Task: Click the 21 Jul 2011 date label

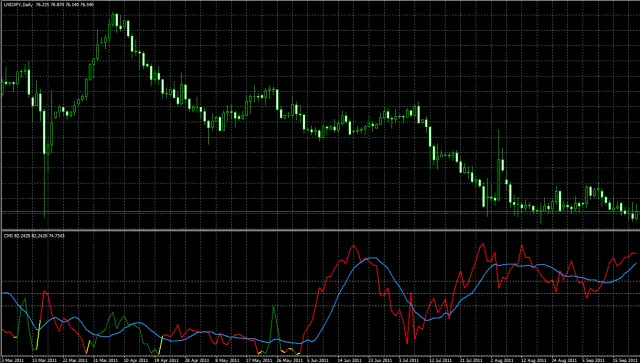Action: [471, 360]
